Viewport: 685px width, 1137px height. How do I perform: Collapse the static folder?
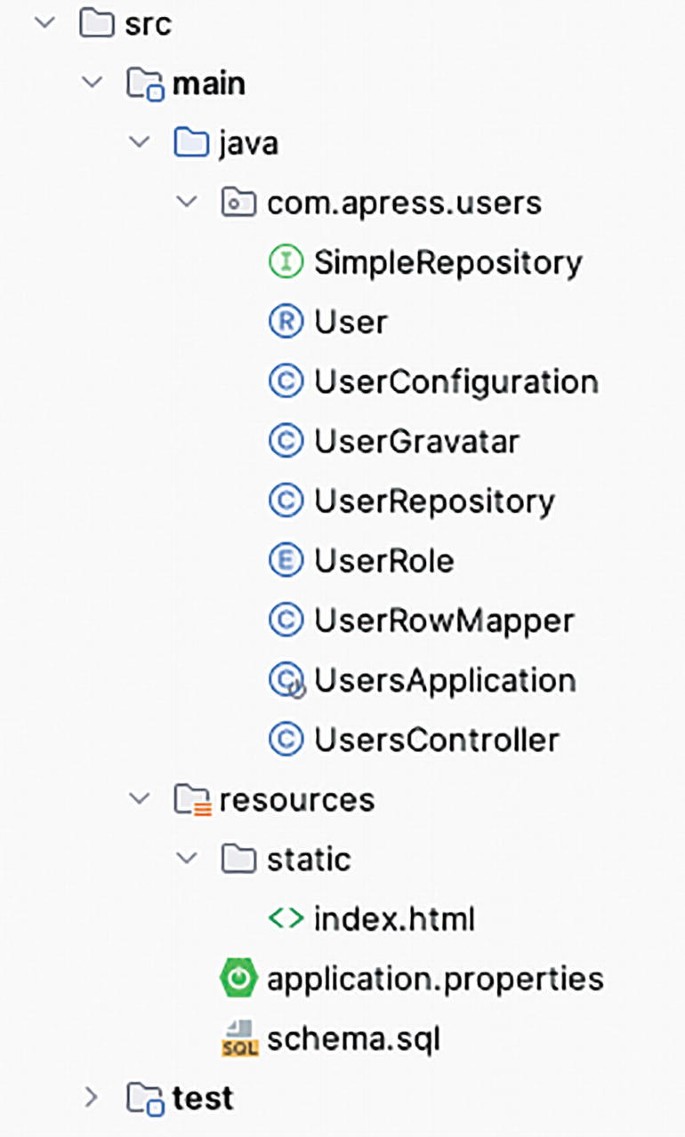pos(188,859)
